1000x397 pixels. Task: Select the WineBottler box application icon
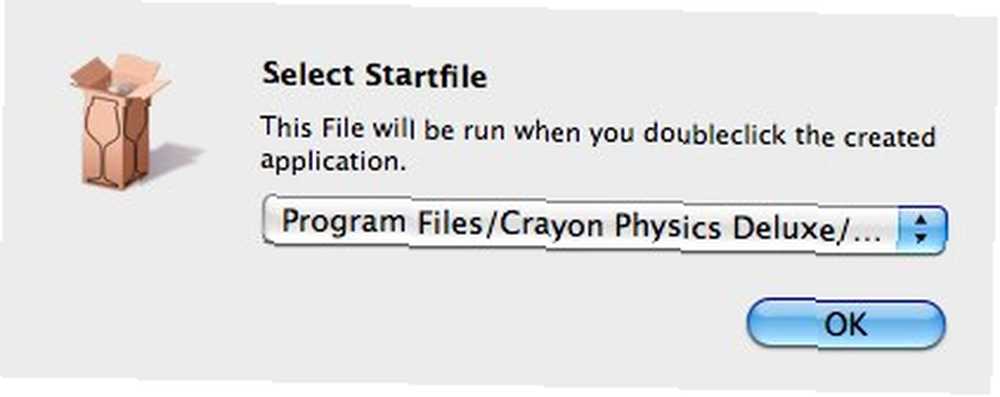pyautogui.click(x=121, y=121)
